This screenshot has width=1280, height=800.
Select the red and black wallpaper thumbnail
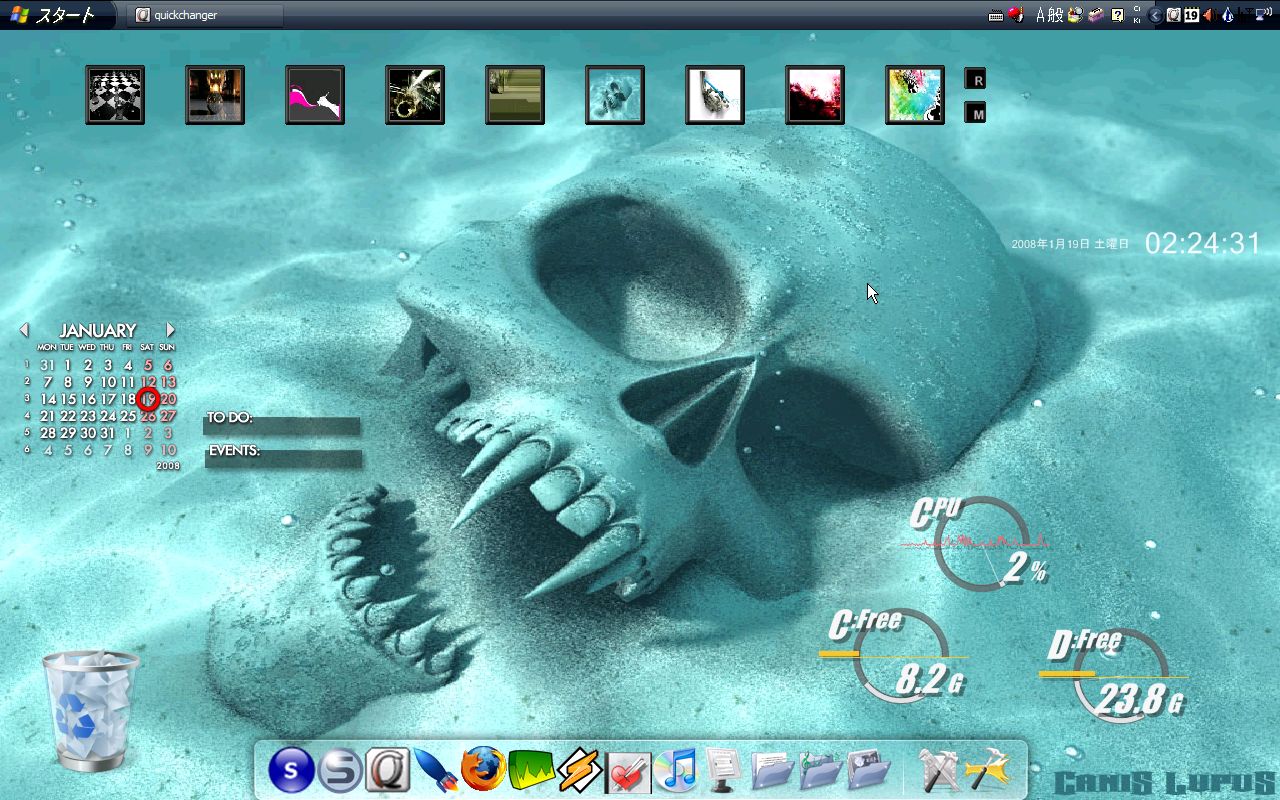click(815, 95)
